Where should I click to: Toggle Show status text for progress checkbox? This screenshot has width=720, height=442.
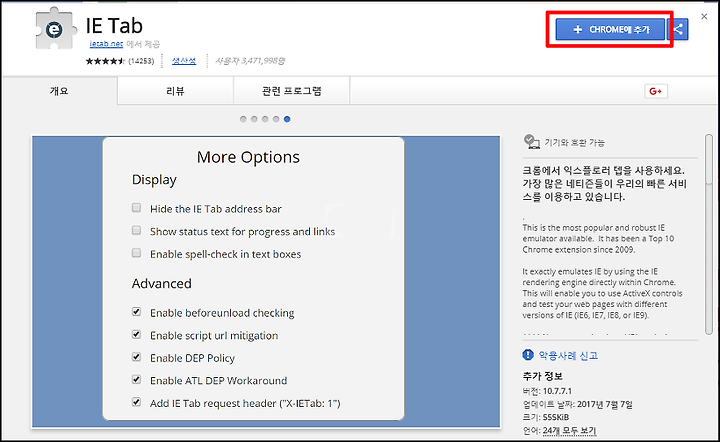coord(136,230)
